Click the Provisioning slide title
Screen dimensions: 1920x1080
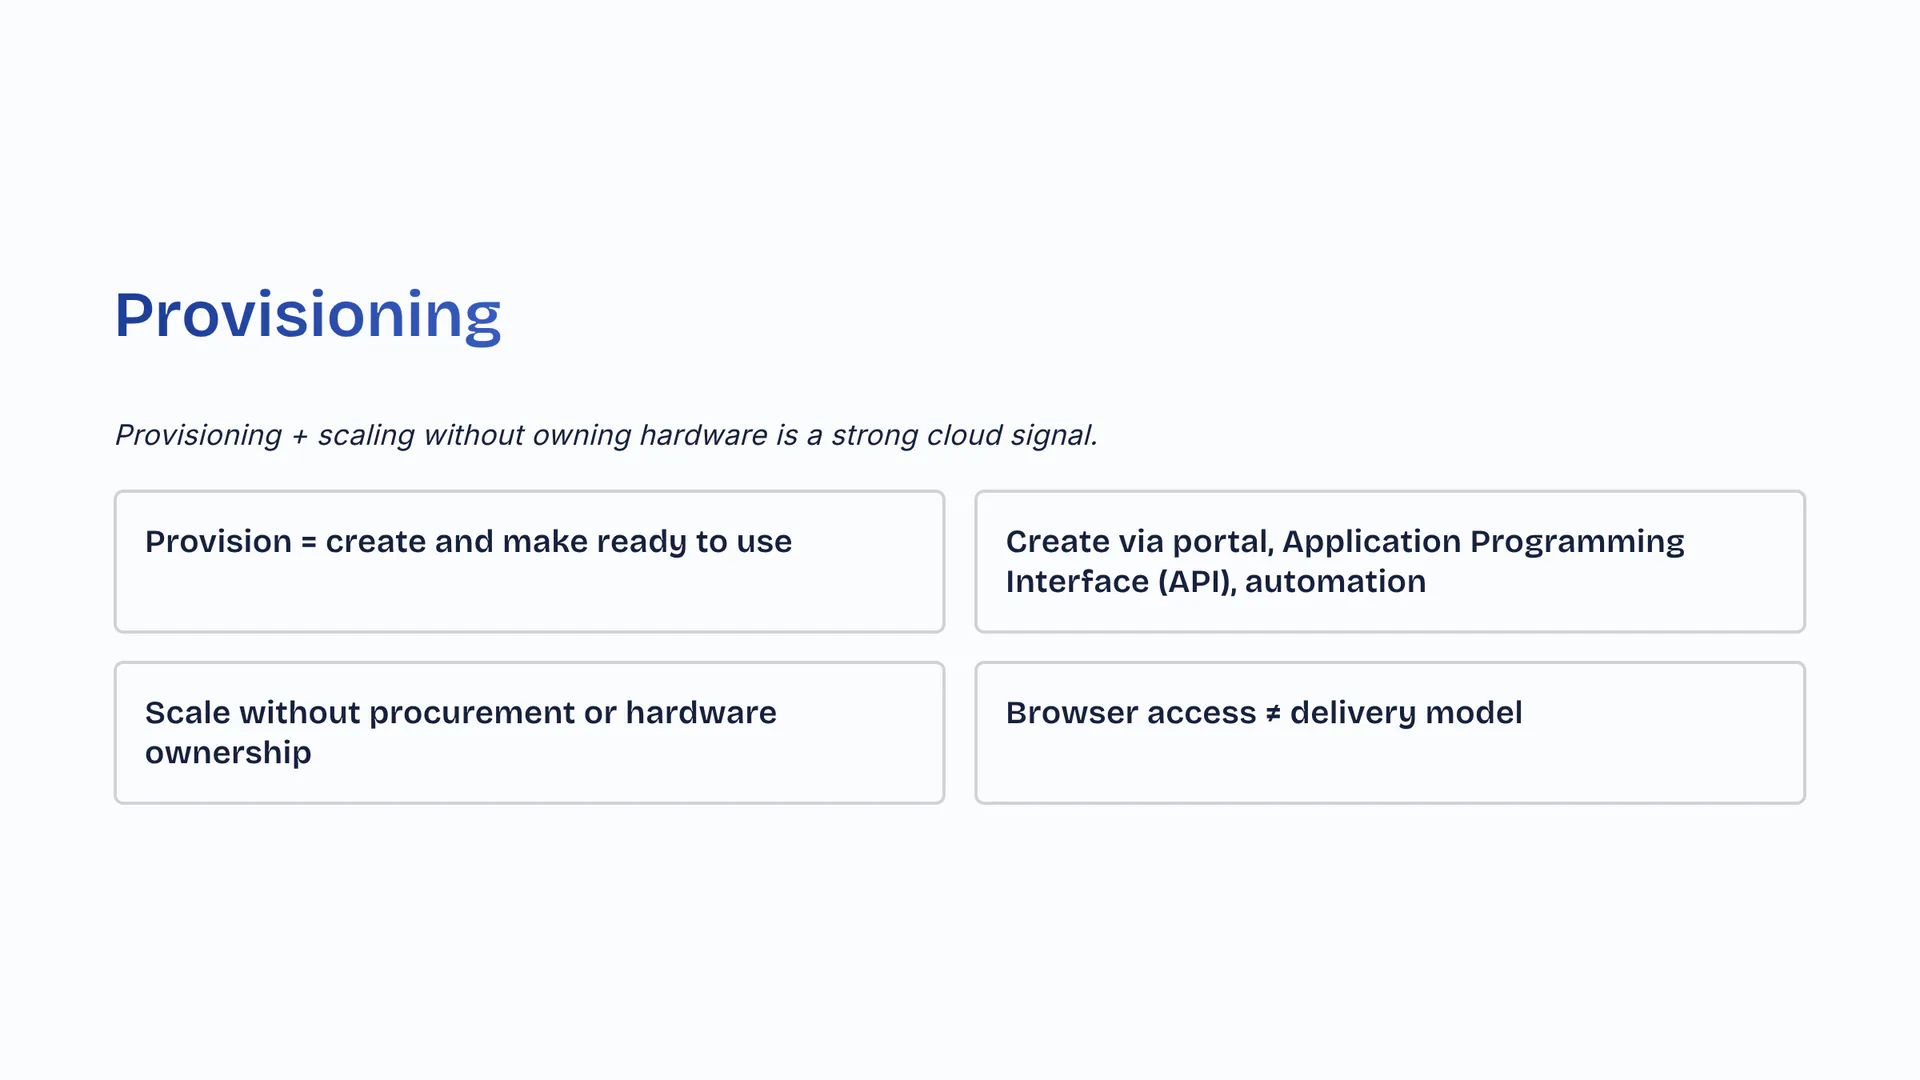pyautogui.click(x=307, y=315)
